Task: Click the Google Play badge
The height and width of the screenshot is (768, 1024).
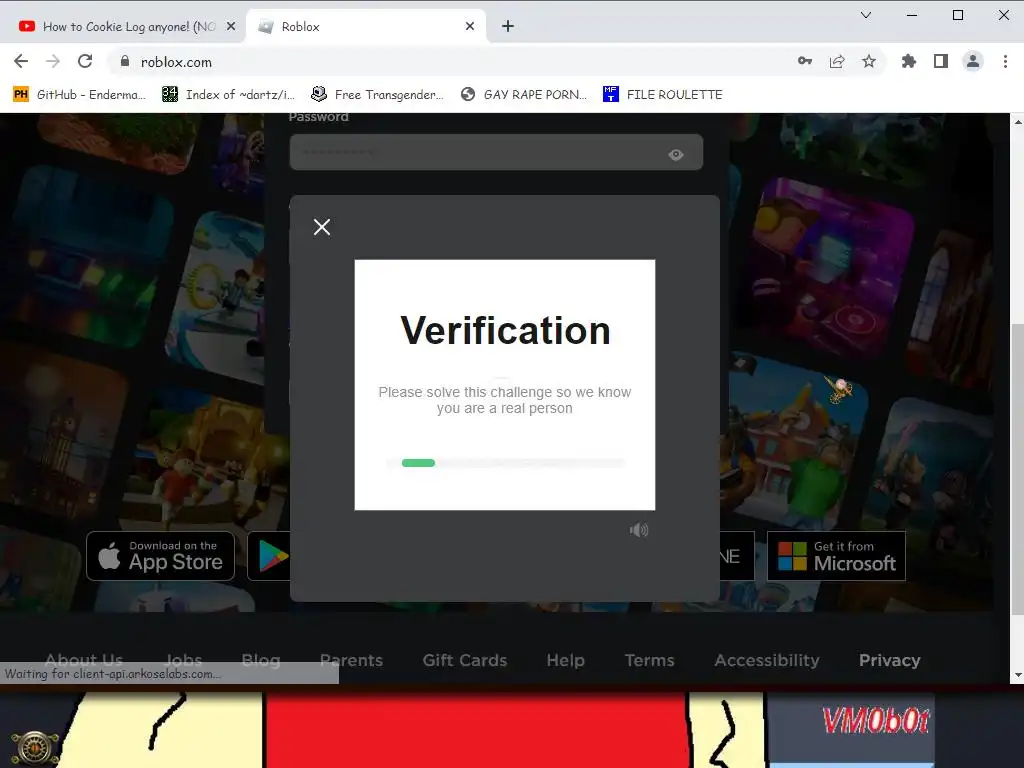Action: click(x=269, y=556)
